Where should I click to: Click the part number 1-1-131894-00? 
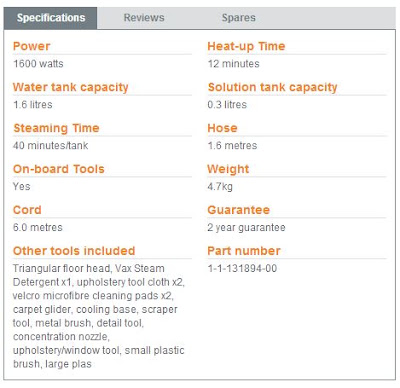click(242, 268)
